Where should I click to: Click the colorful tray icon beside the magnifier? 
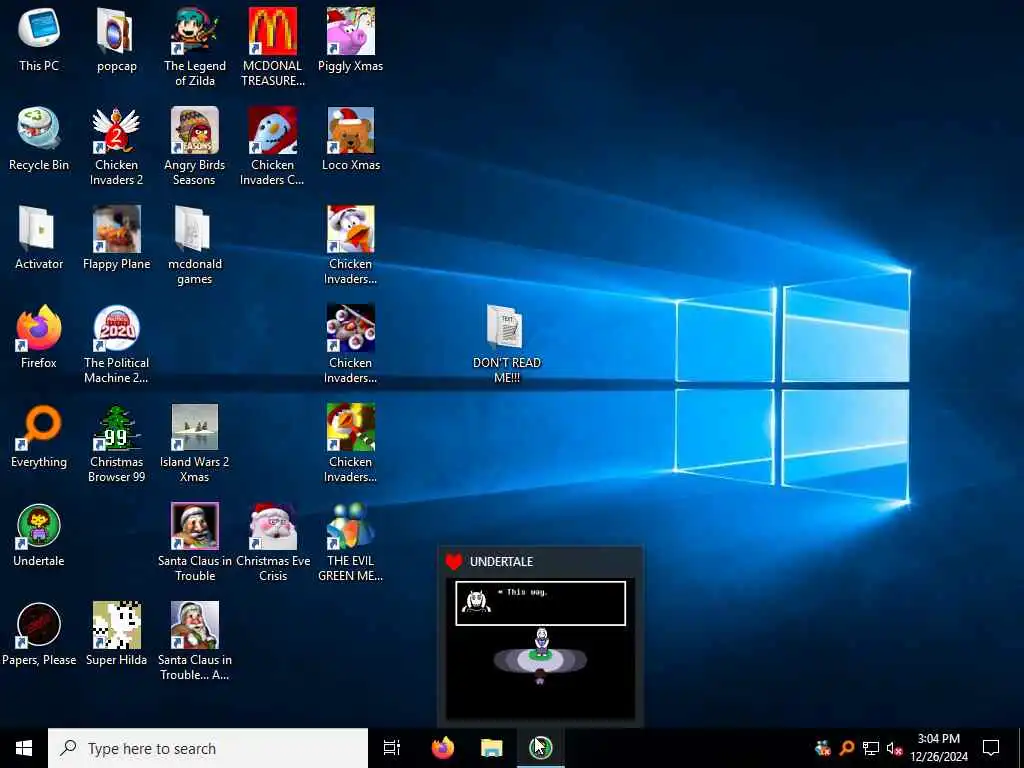(x=823, y=748)
